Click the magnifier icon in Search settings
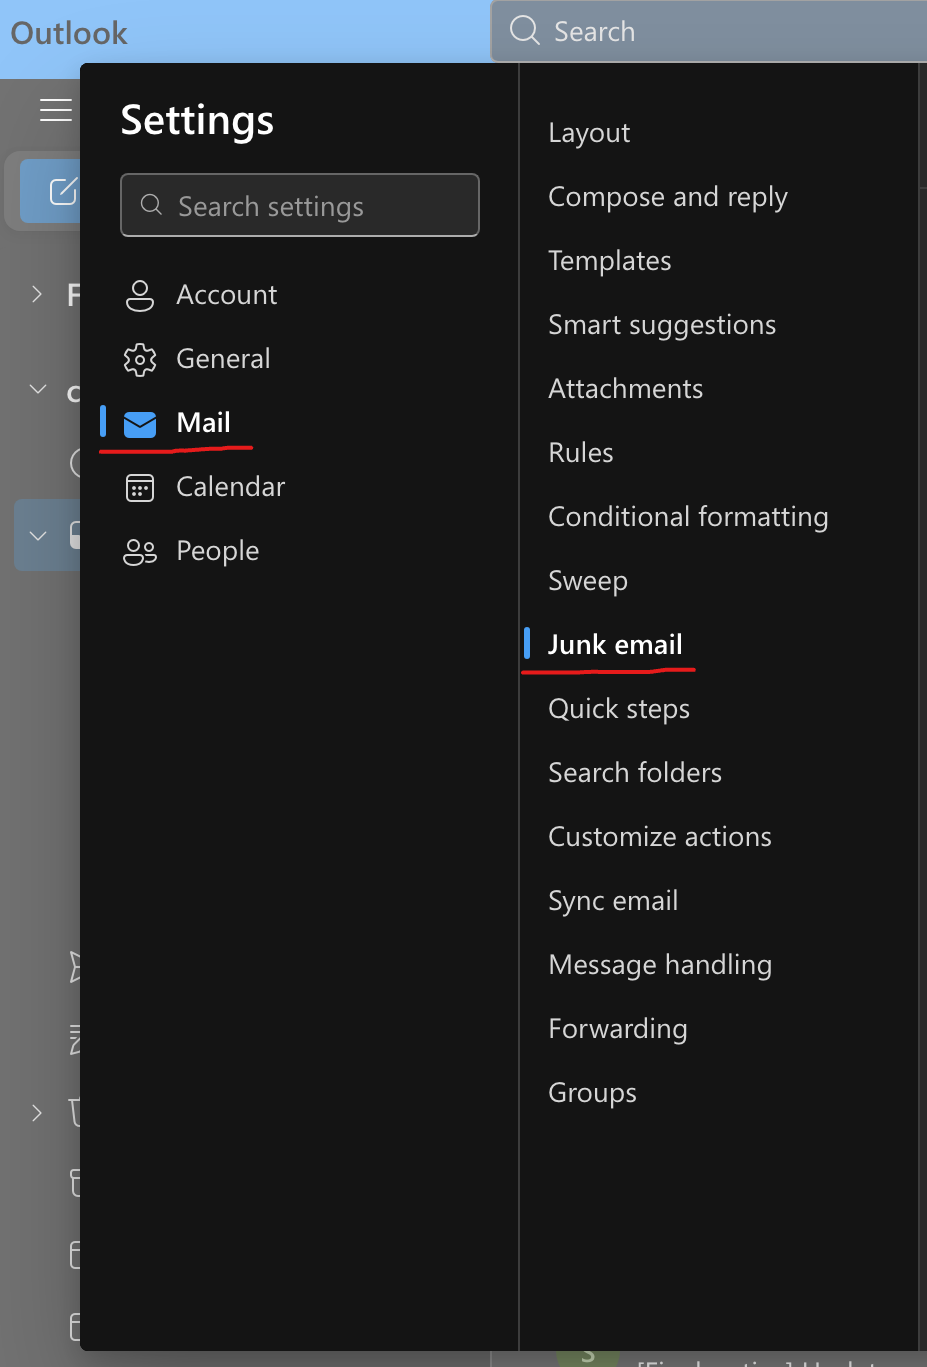Image resolution: width=927 pixels, height=1367 pixels. (x=151, y=205)
